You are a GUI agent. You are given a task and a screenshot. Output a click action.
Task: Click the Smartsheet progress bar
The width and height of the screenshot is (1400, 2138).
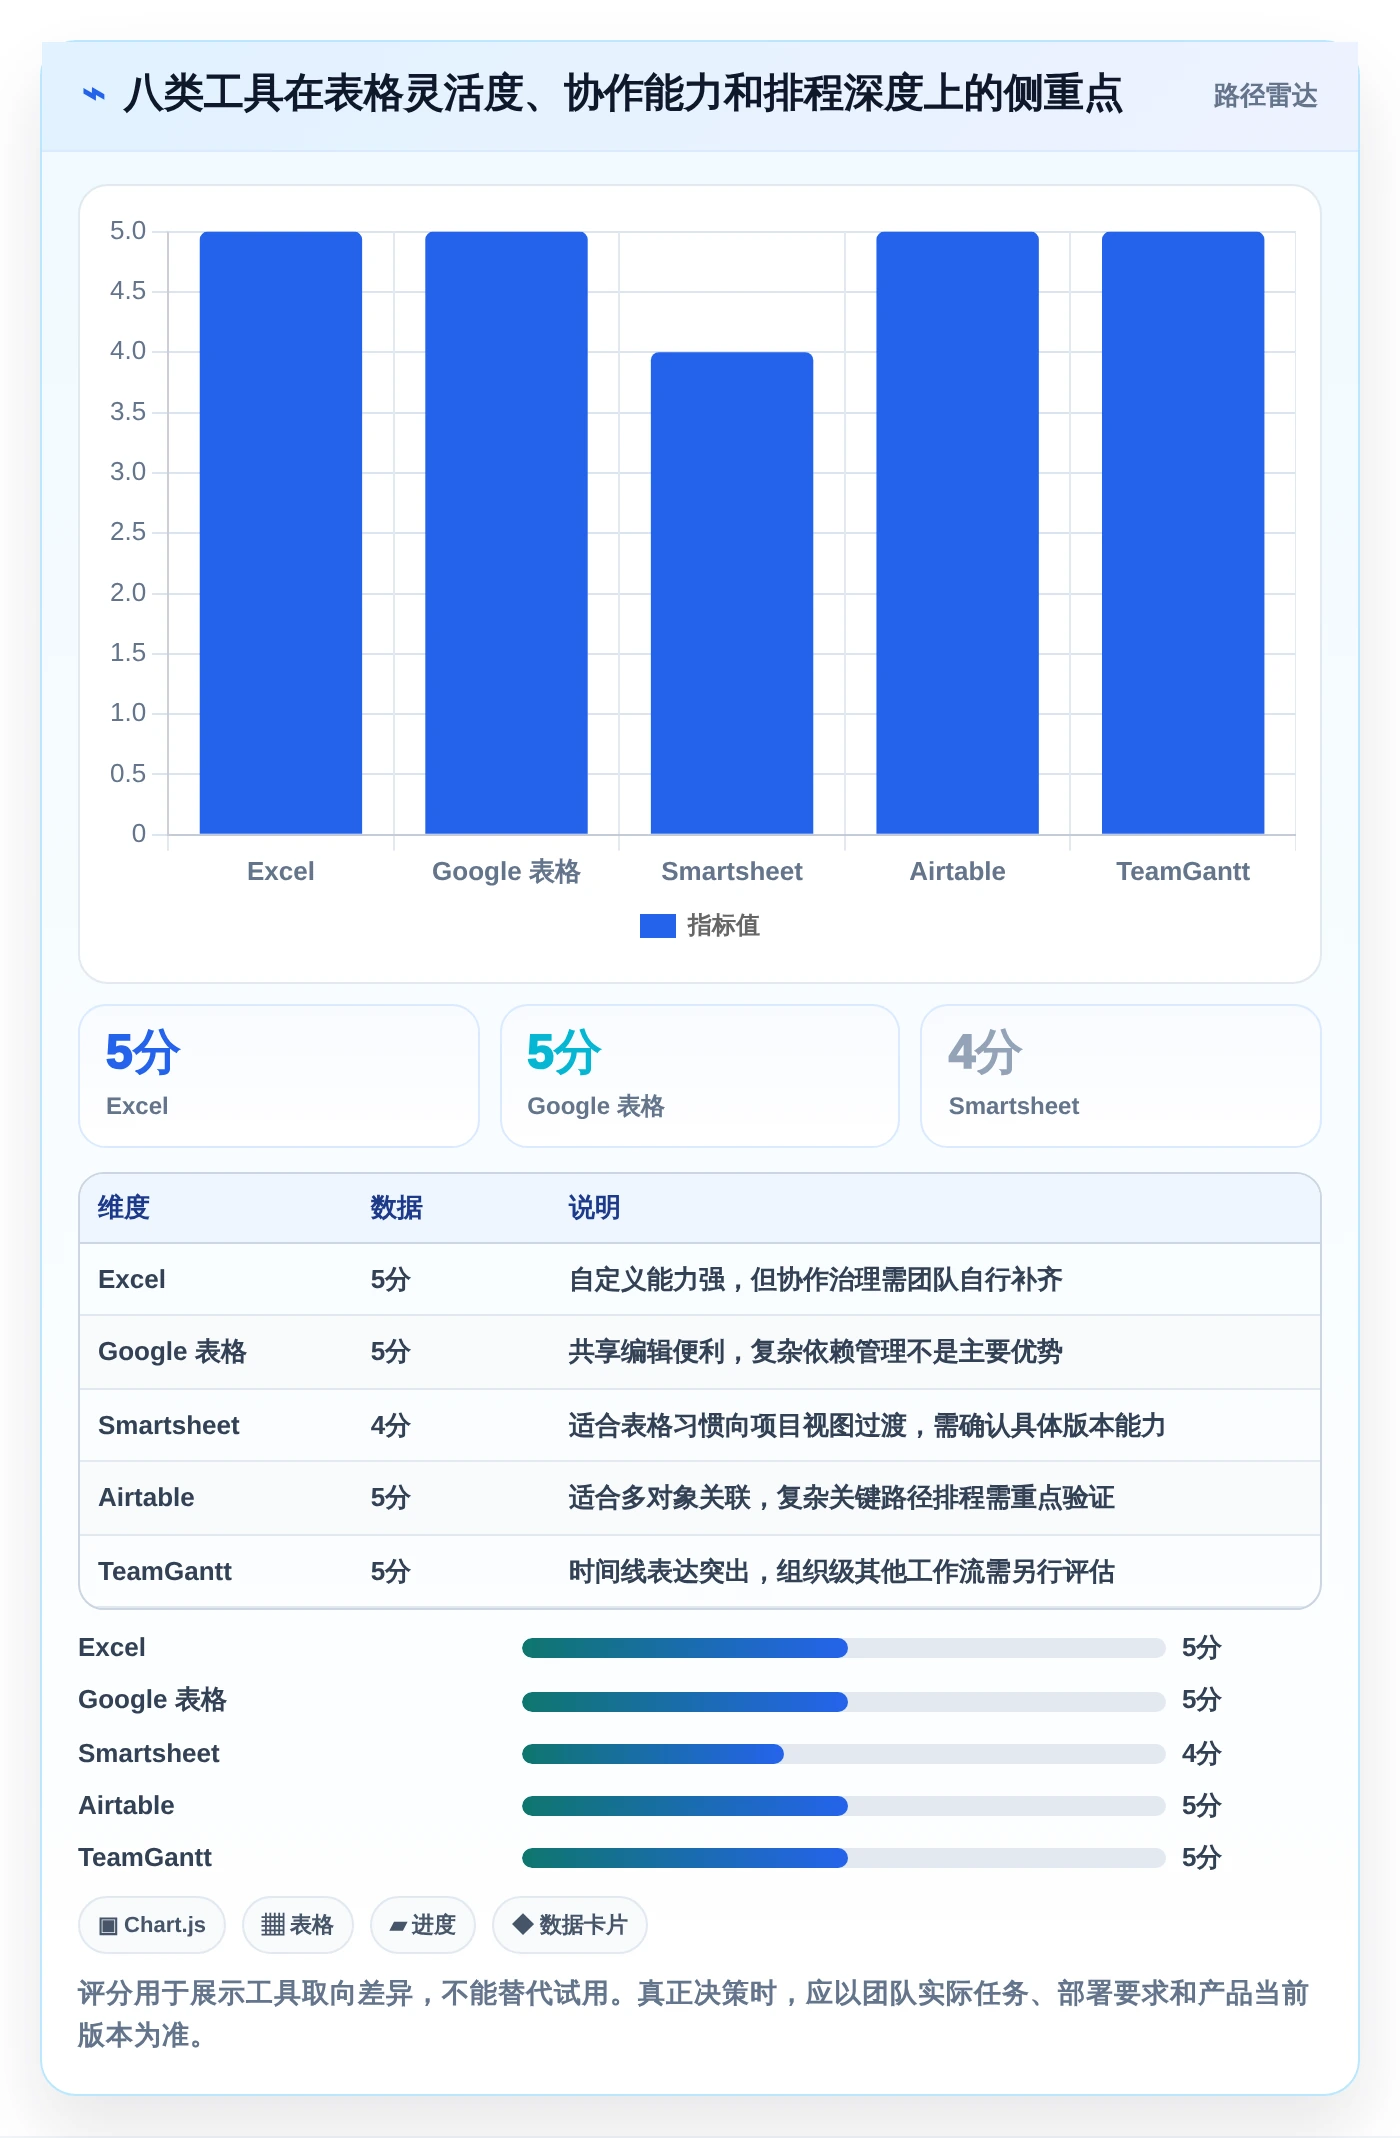tap(843, 1753)
